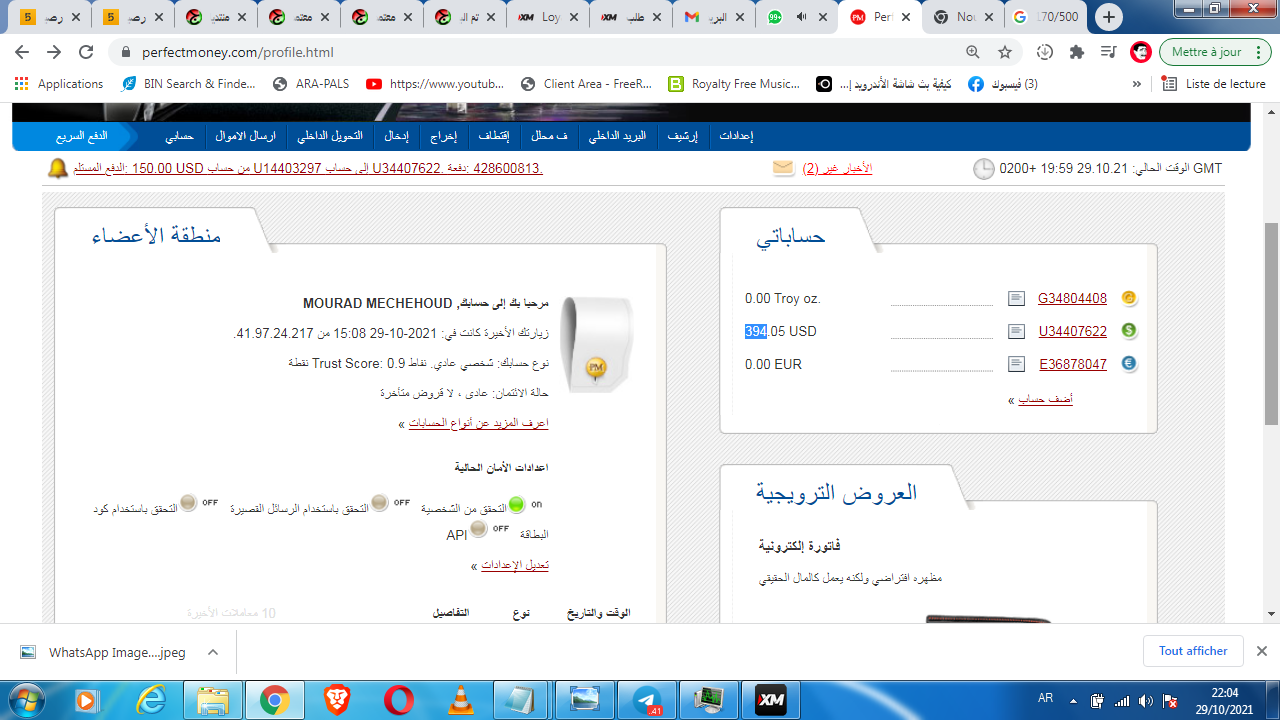
Task: Open the Applications bookmarks shortcut
Action: [59, 84]
